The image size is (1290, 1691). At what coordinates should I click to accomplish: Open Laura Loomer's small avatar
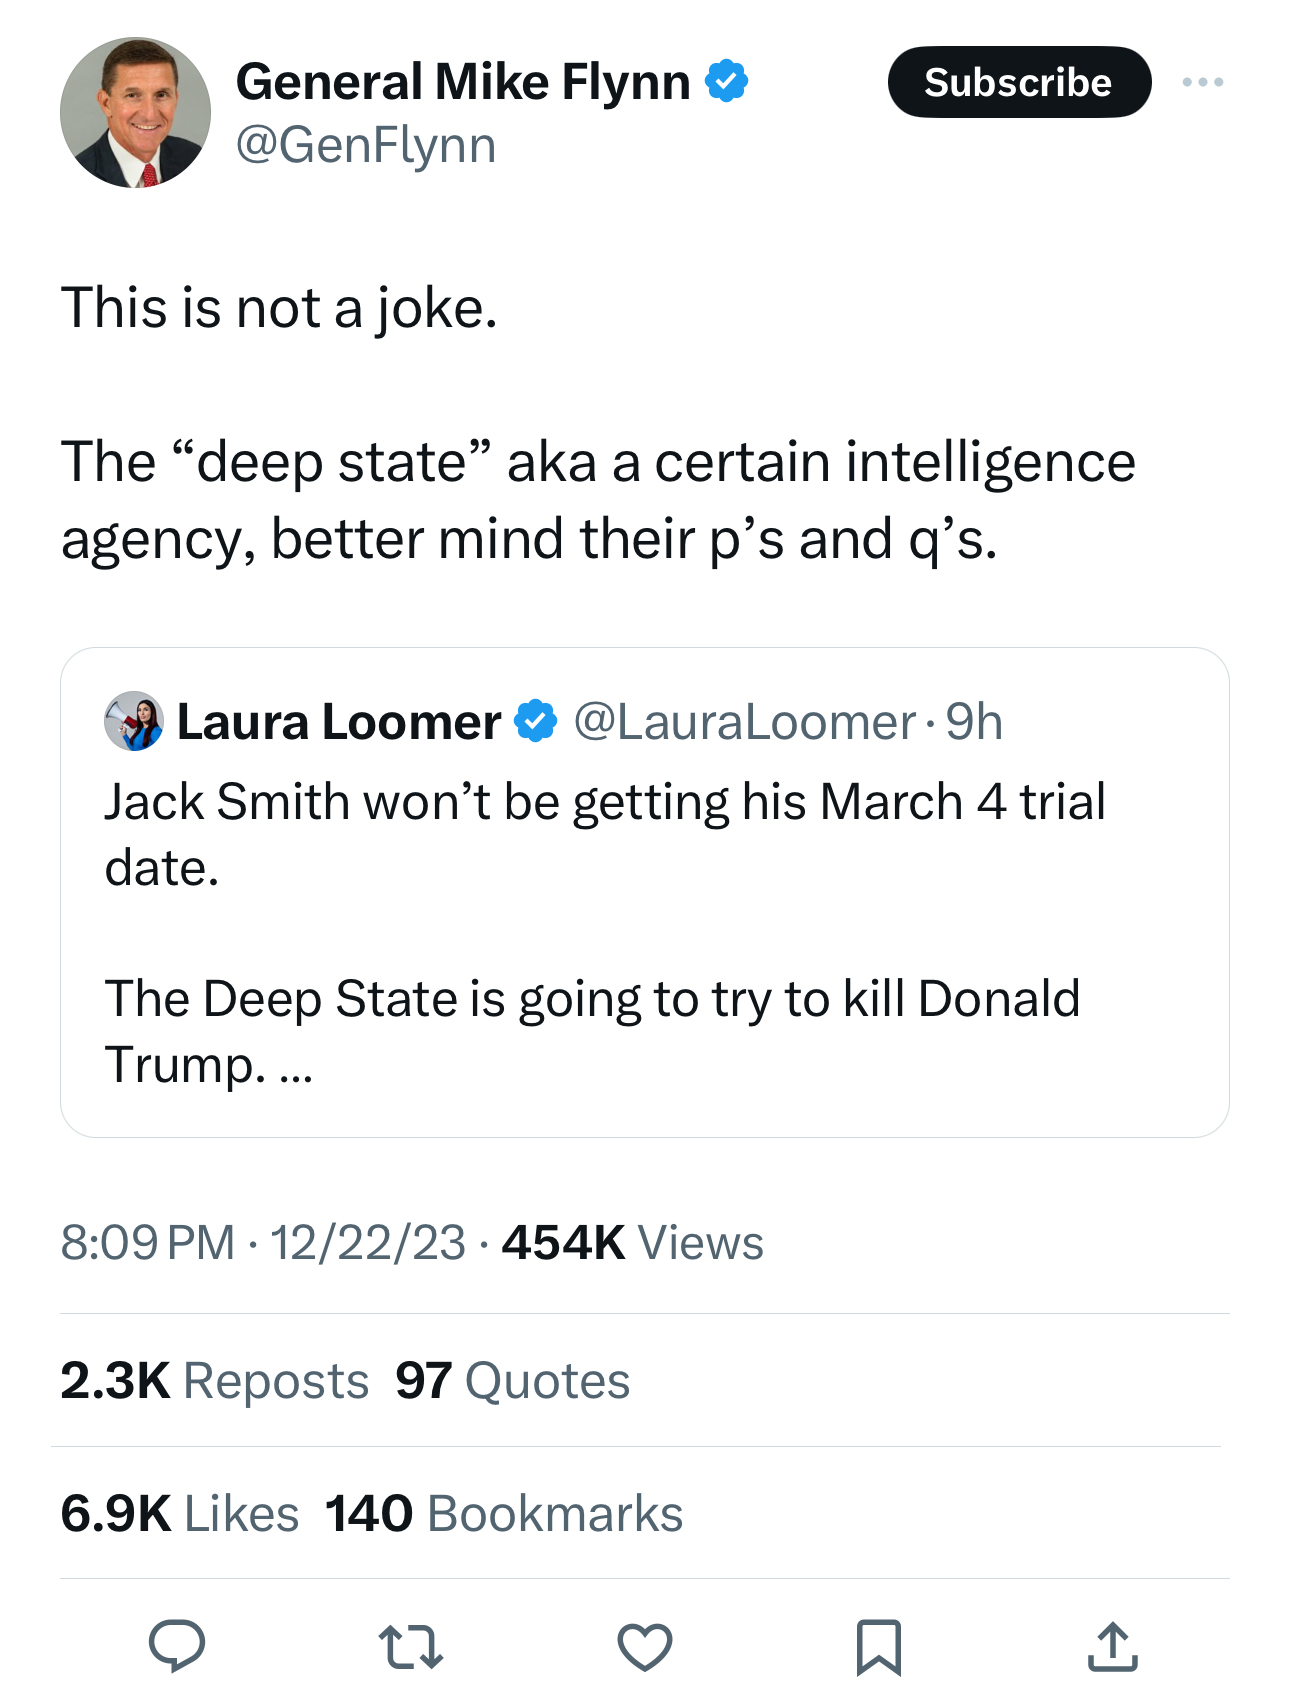tap(134, 721)
